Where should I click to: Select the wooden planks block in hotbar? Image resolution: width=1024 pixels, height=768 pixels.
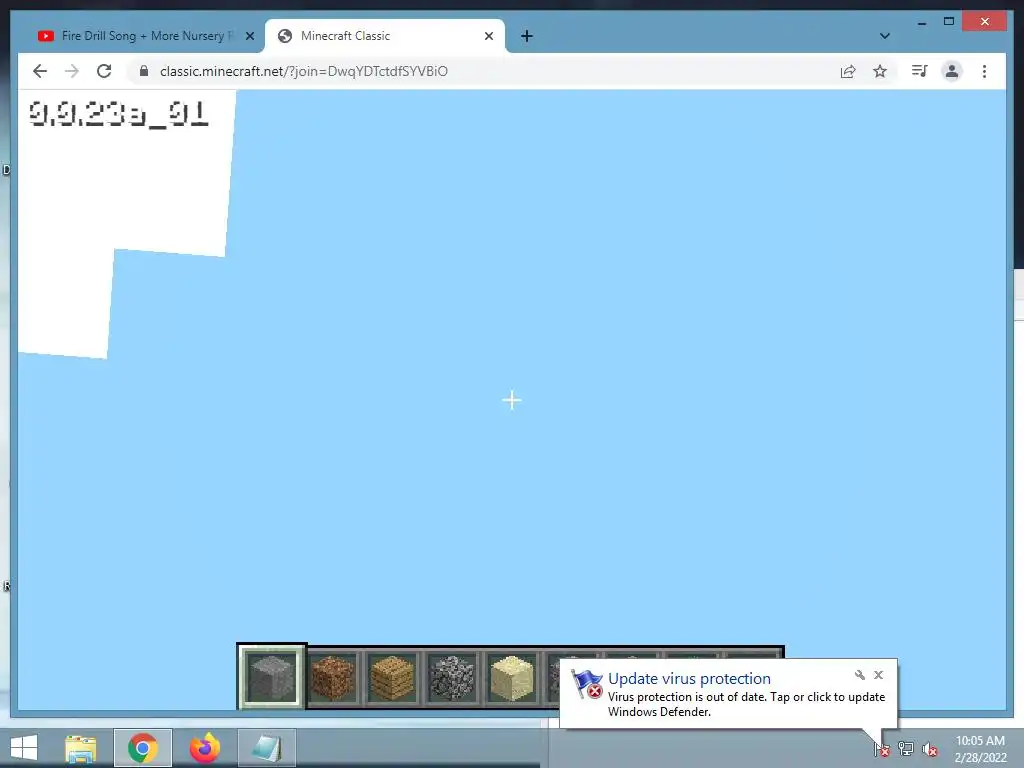[x=391, y=679]
